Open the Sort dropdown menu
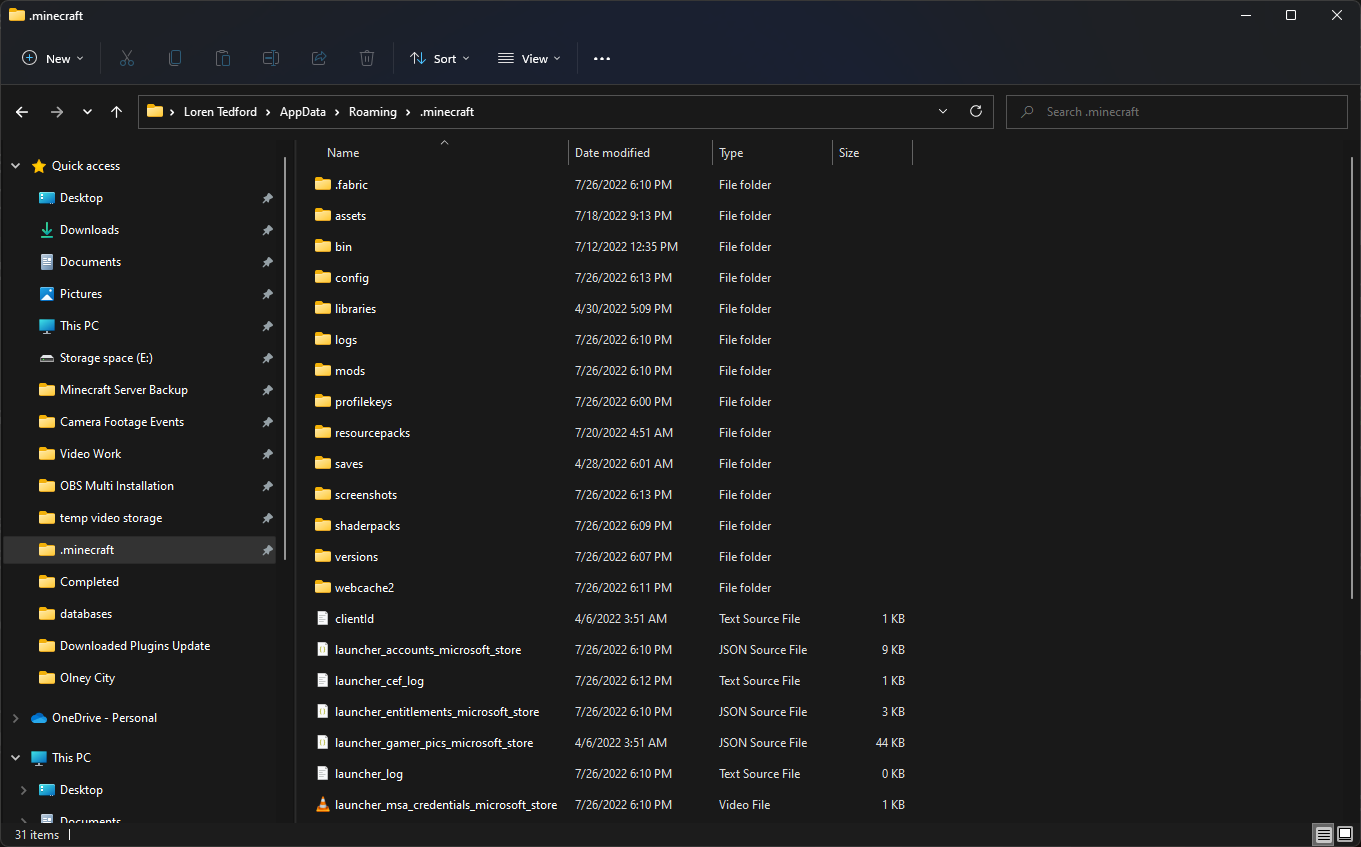Image resolution: width=1361 pixels, height=847 pixels. 439,59
